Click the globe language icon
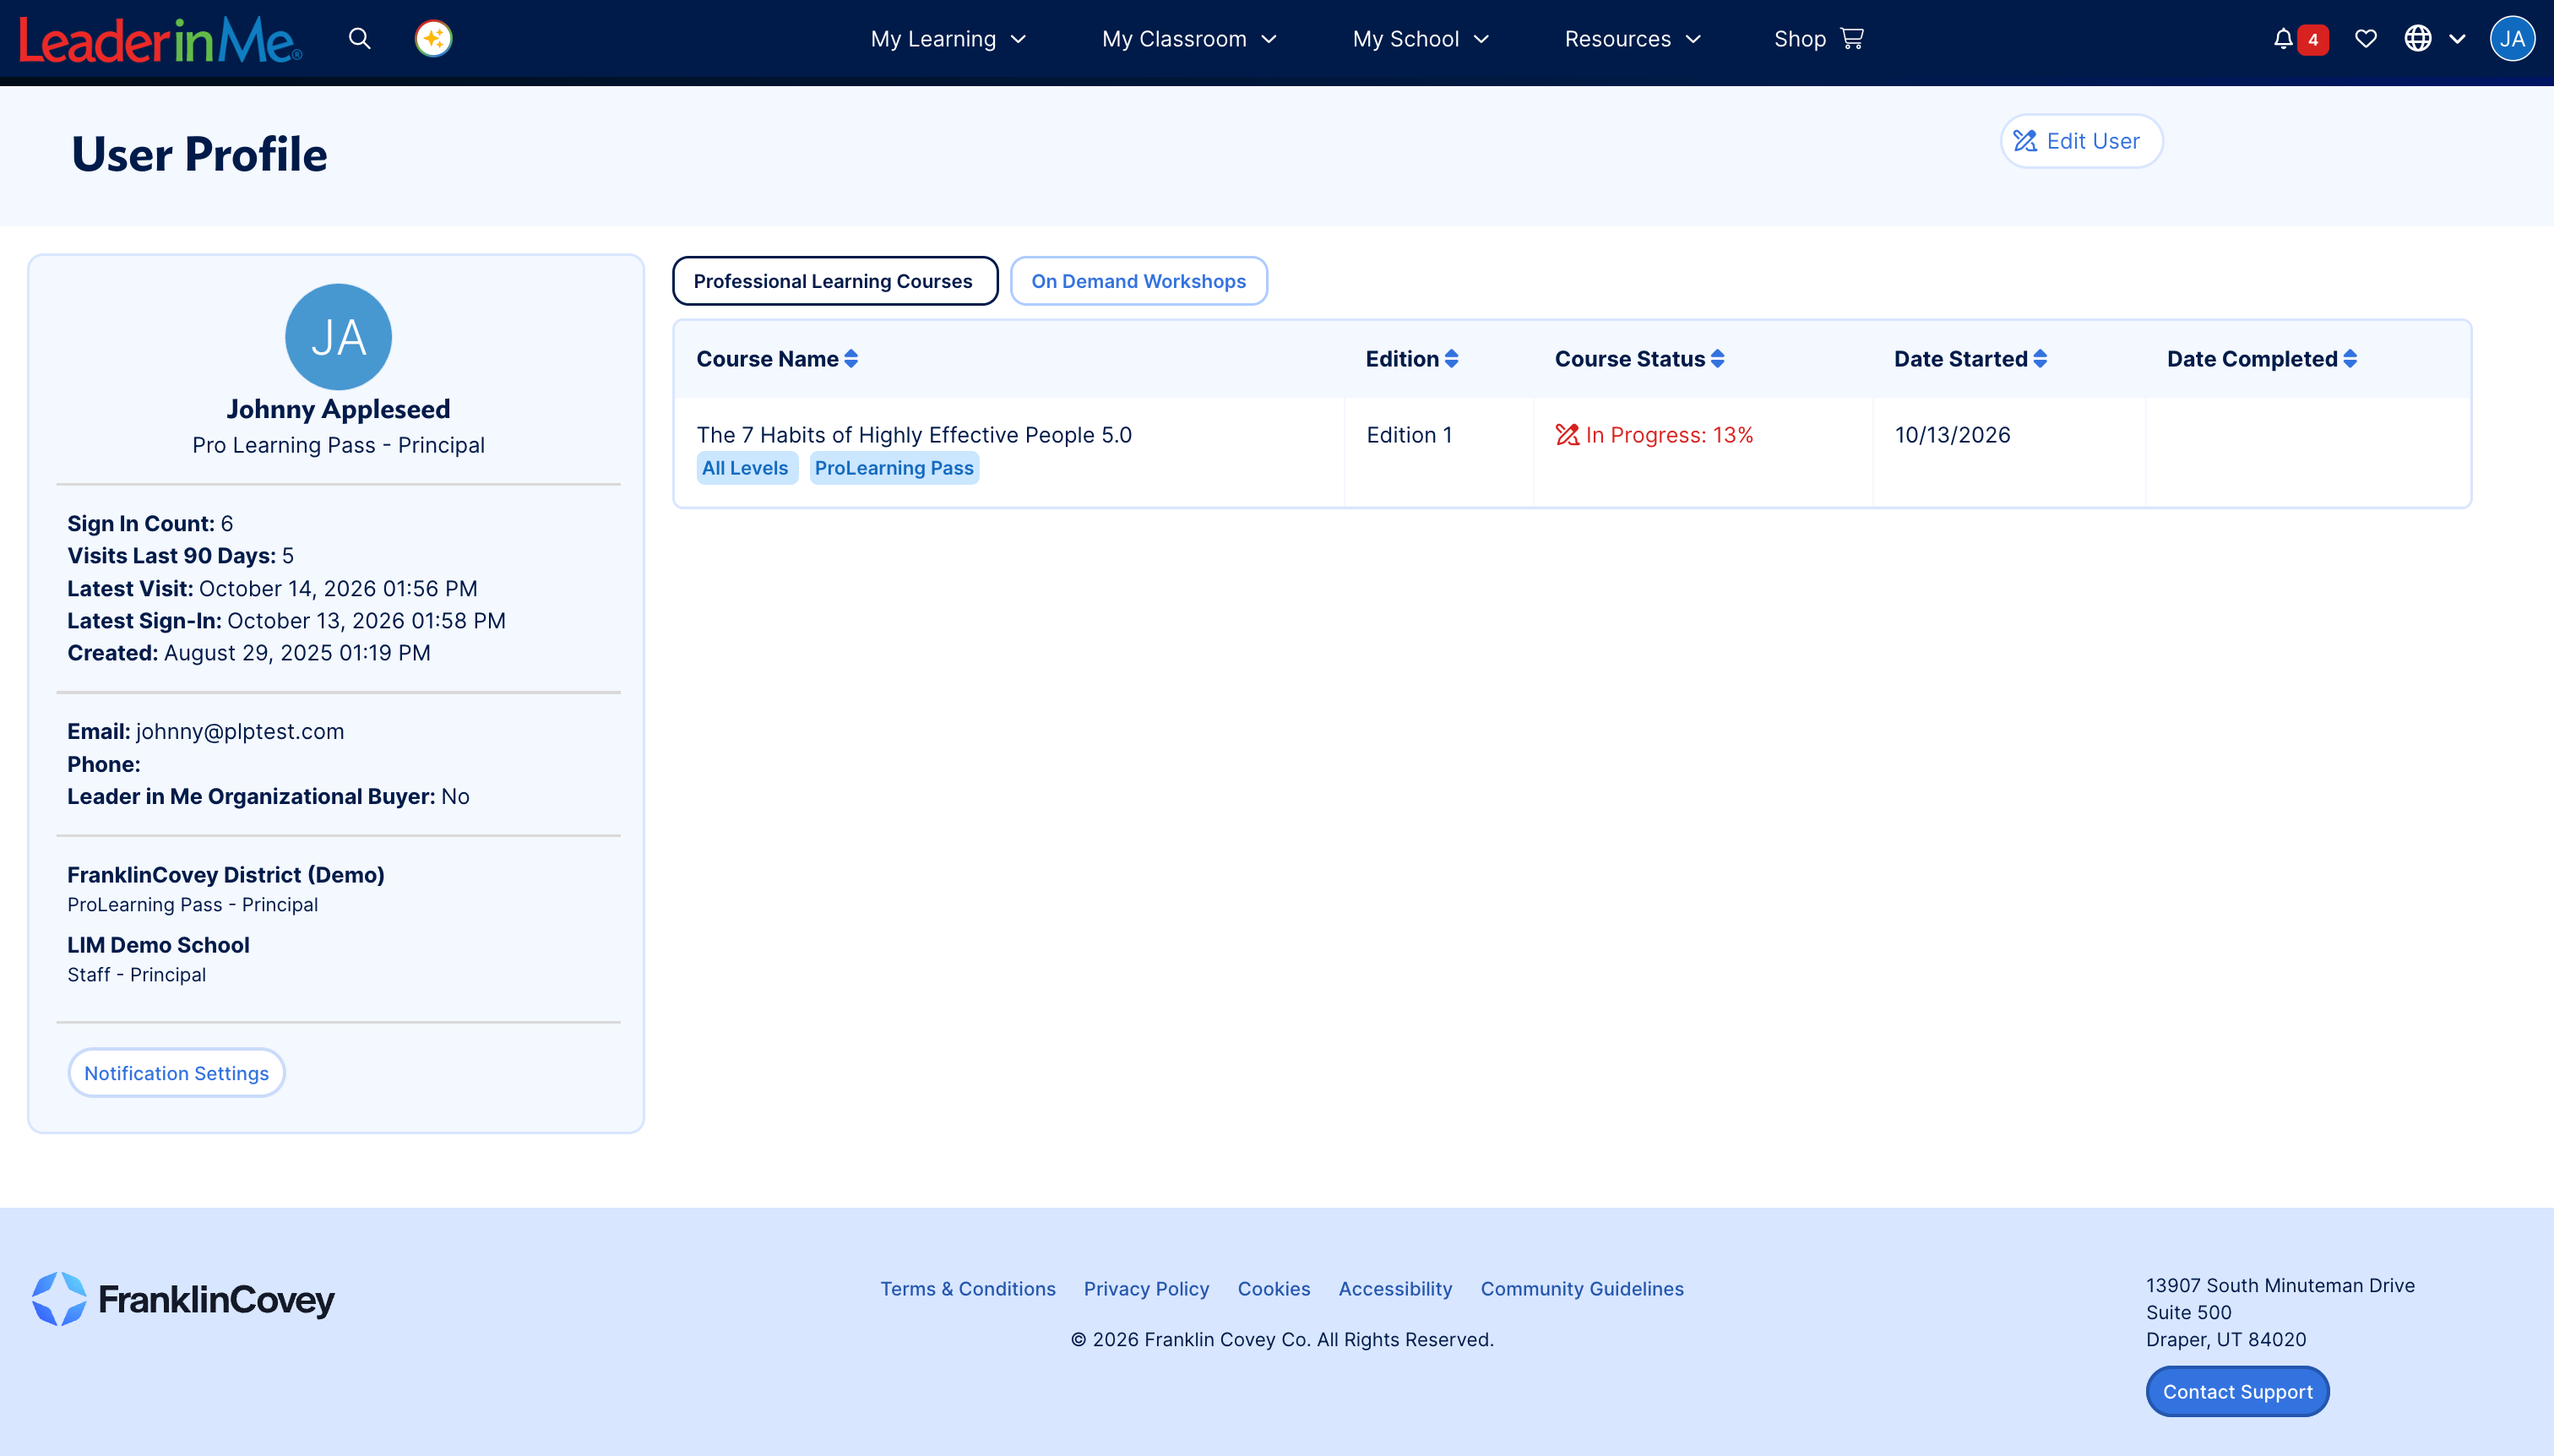2554x1456 pixels. 2418,39
